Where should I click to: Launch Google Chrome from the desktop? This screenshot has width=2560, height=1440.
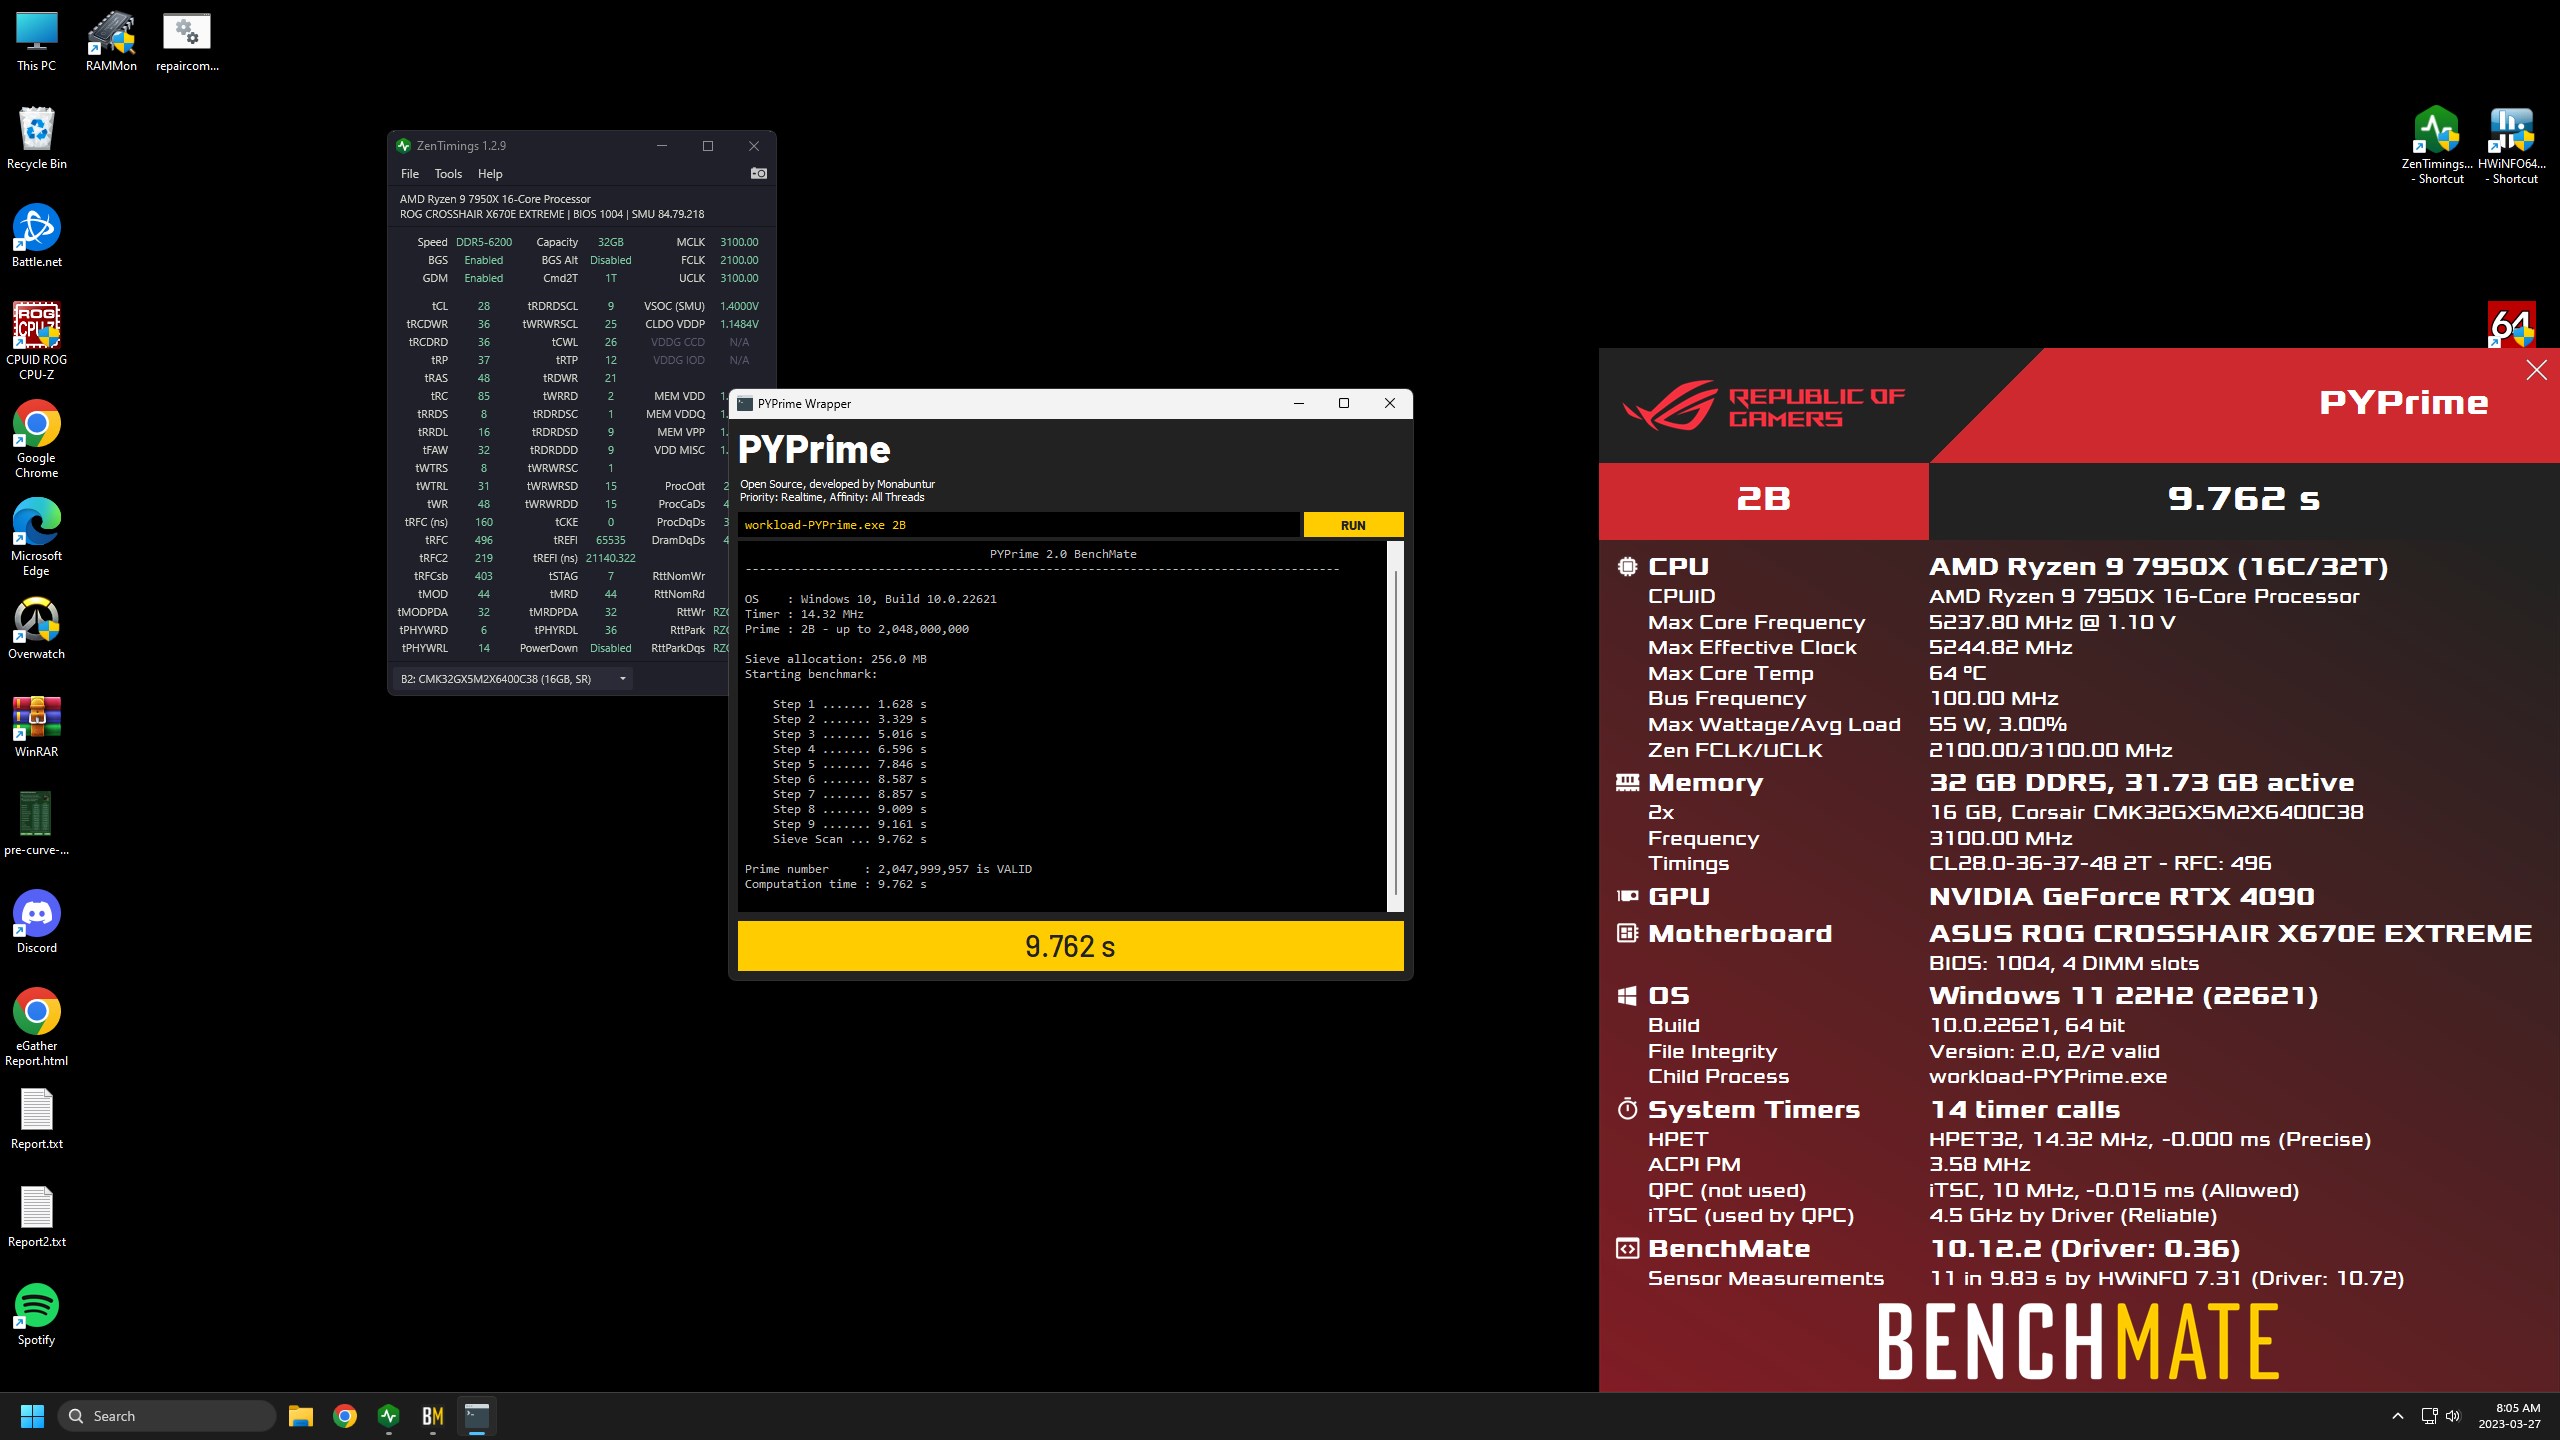point(36,440)
